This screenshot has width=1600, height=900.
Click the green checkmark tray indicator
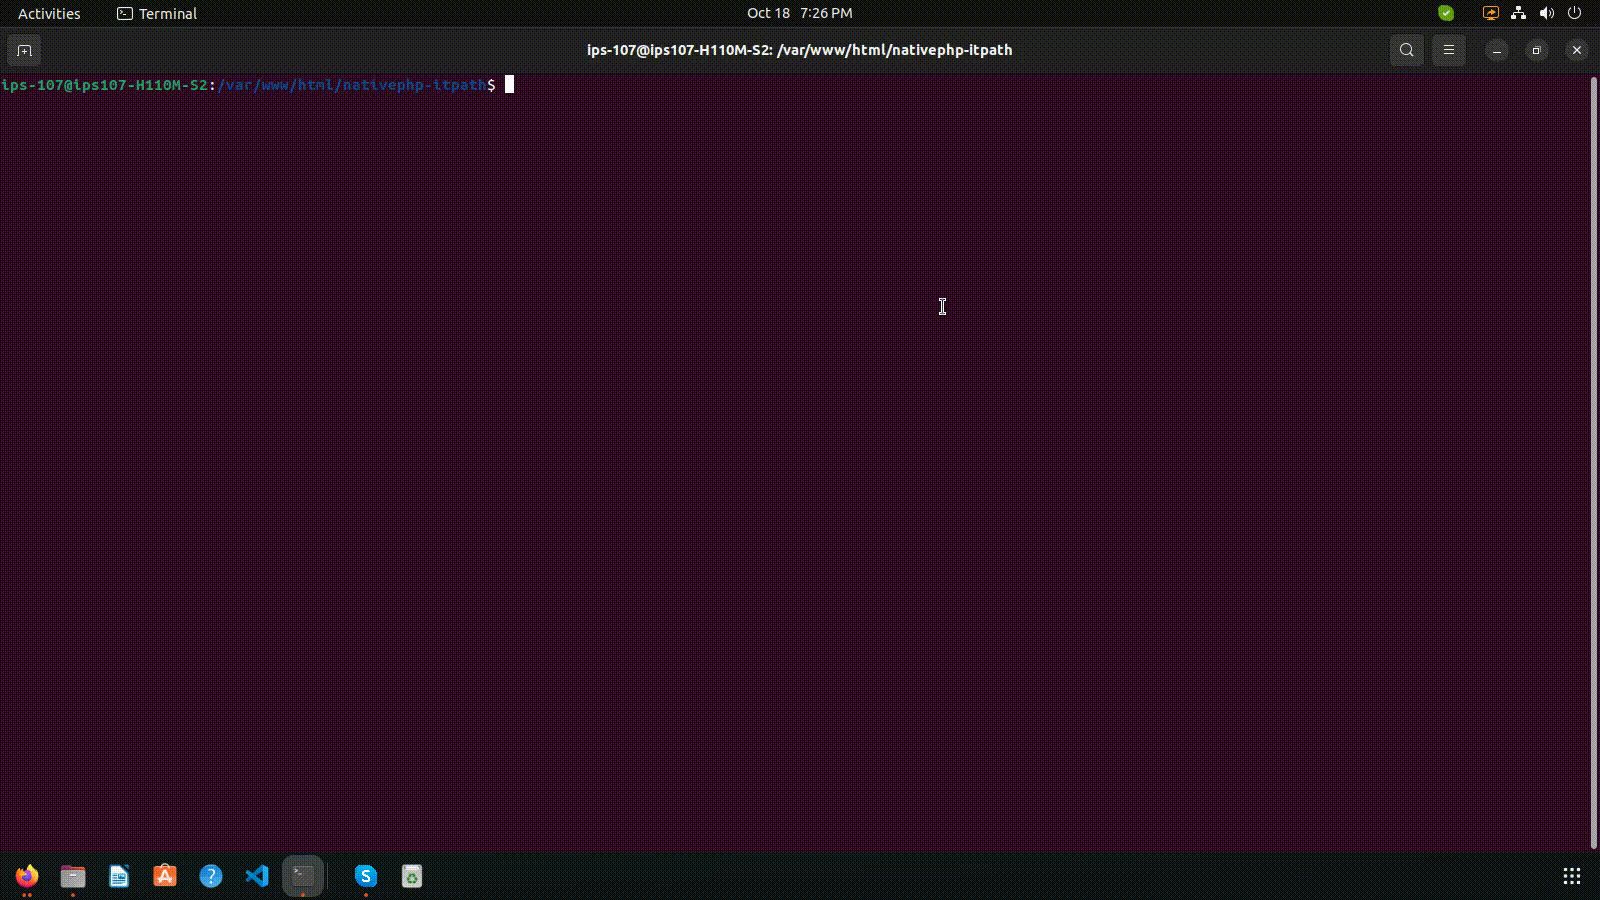coord(1446,13)
